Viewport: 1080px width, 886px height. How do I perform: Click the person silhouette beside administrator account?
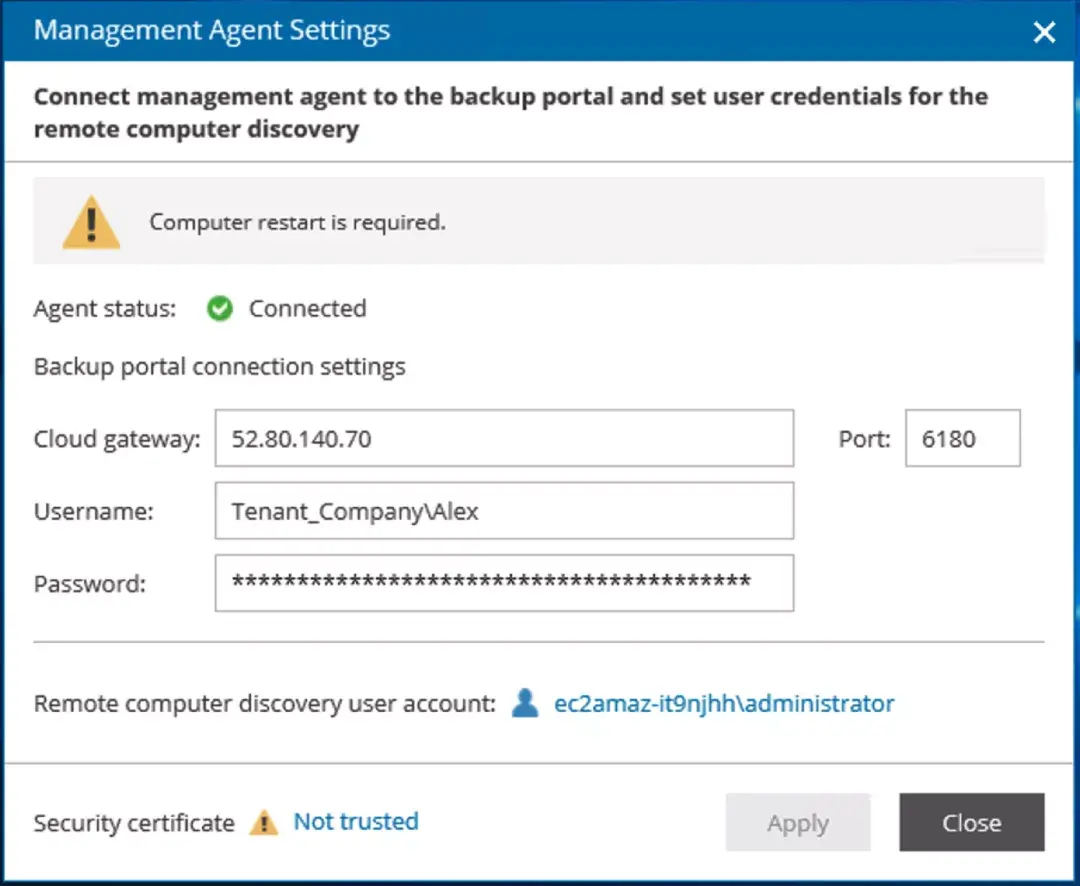point(525,703)
